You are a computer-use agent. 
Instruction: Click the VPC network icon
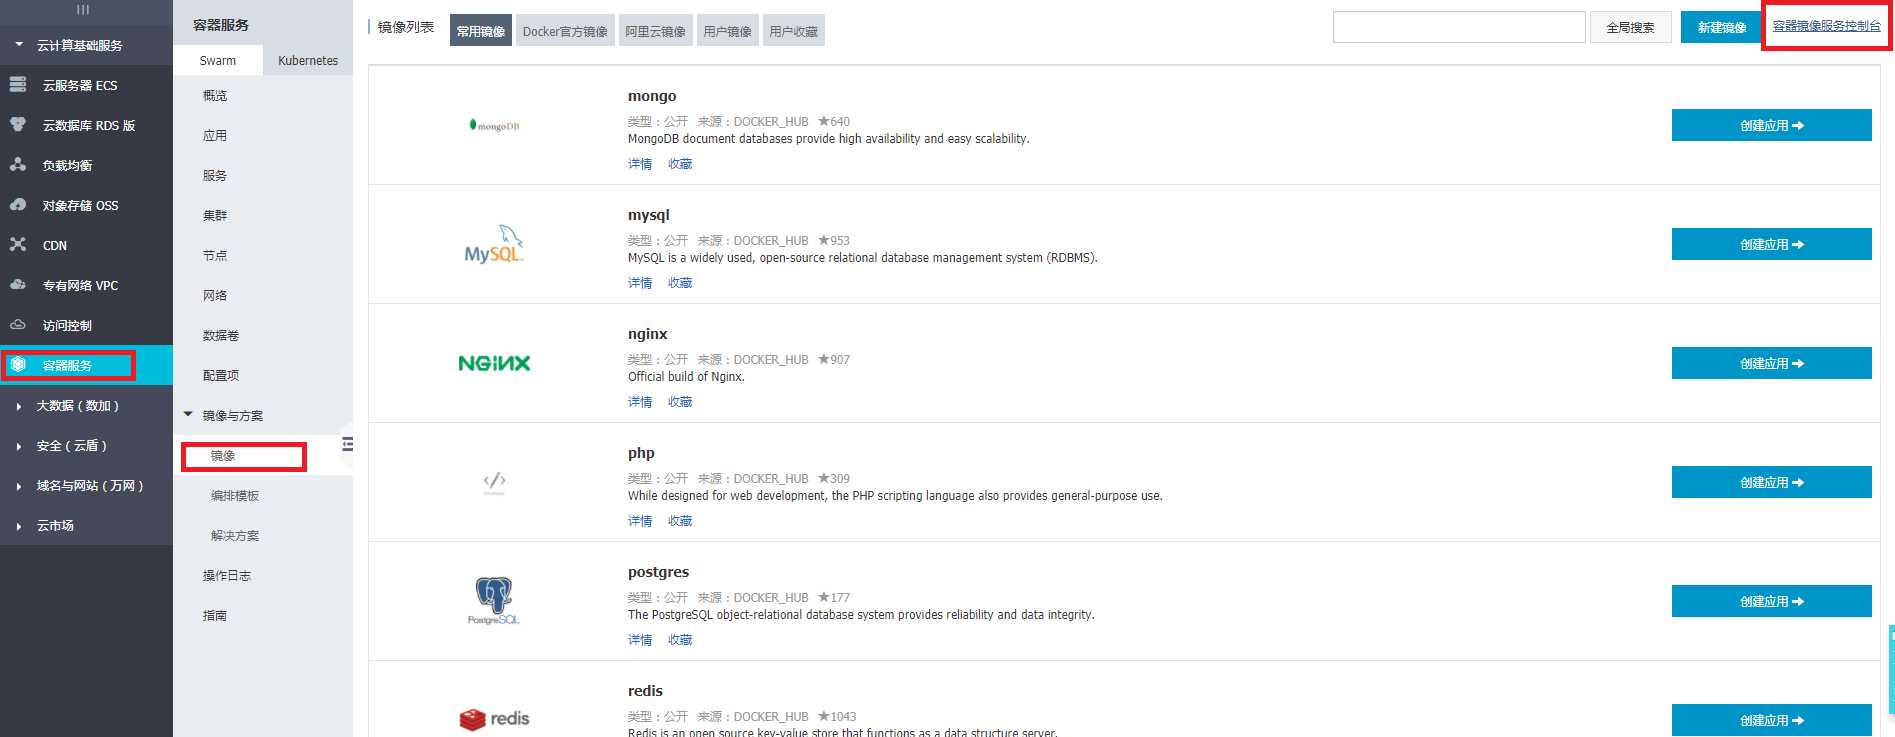[18, 285]
